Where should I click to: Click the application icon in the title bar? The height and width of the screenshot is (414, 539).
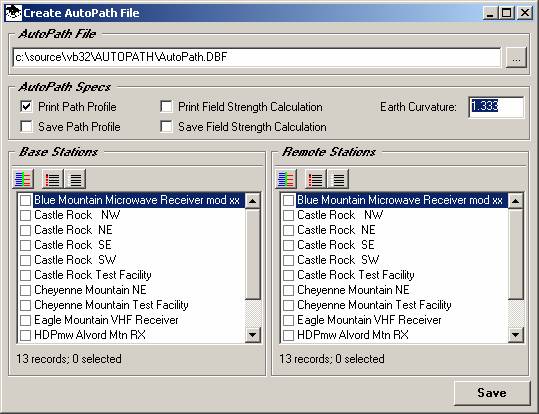pos(13,13)
